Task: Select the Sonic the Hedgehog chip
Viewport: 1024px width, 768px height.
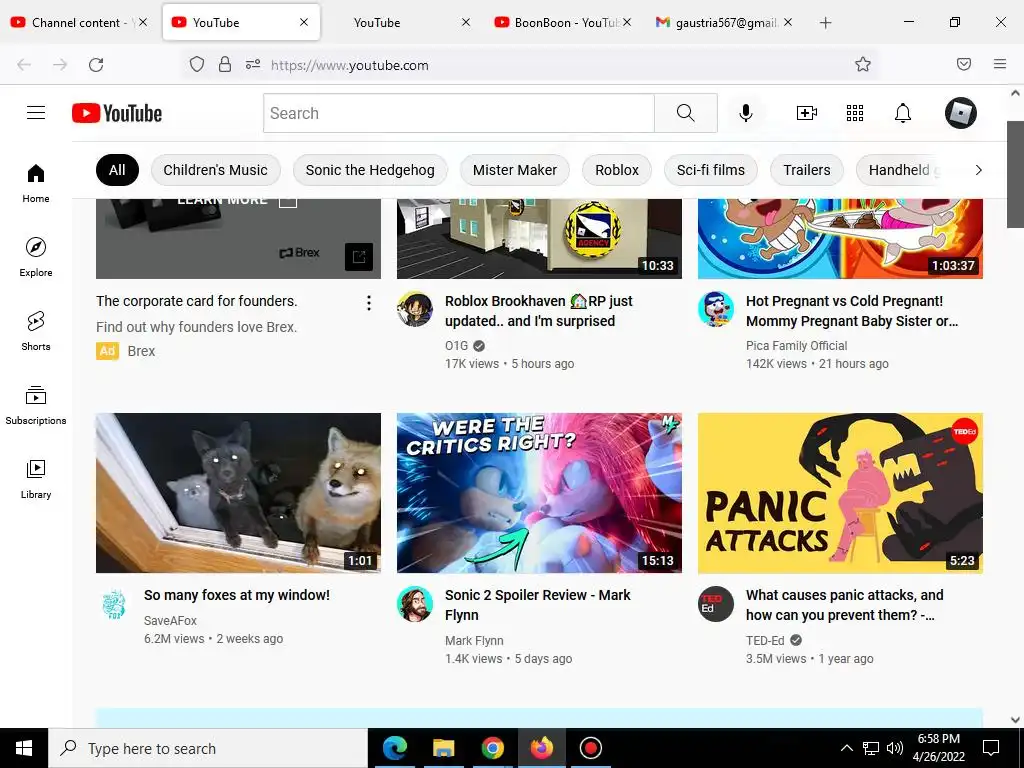Action: pyautogui.click(x=370, y=170)
